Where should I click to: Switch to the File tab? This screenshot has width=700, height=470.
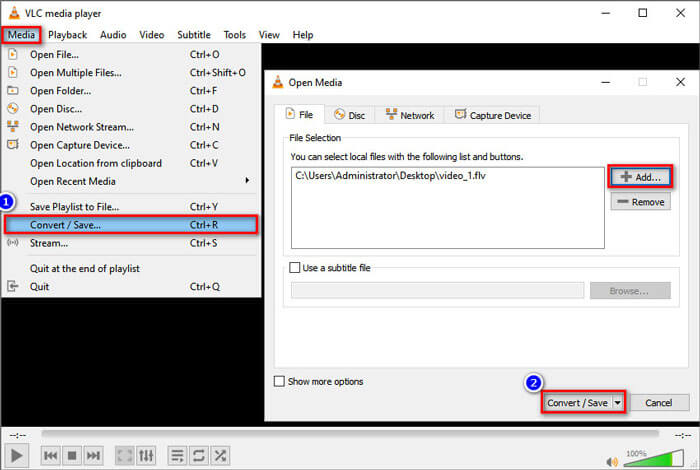tap(299, 115)
